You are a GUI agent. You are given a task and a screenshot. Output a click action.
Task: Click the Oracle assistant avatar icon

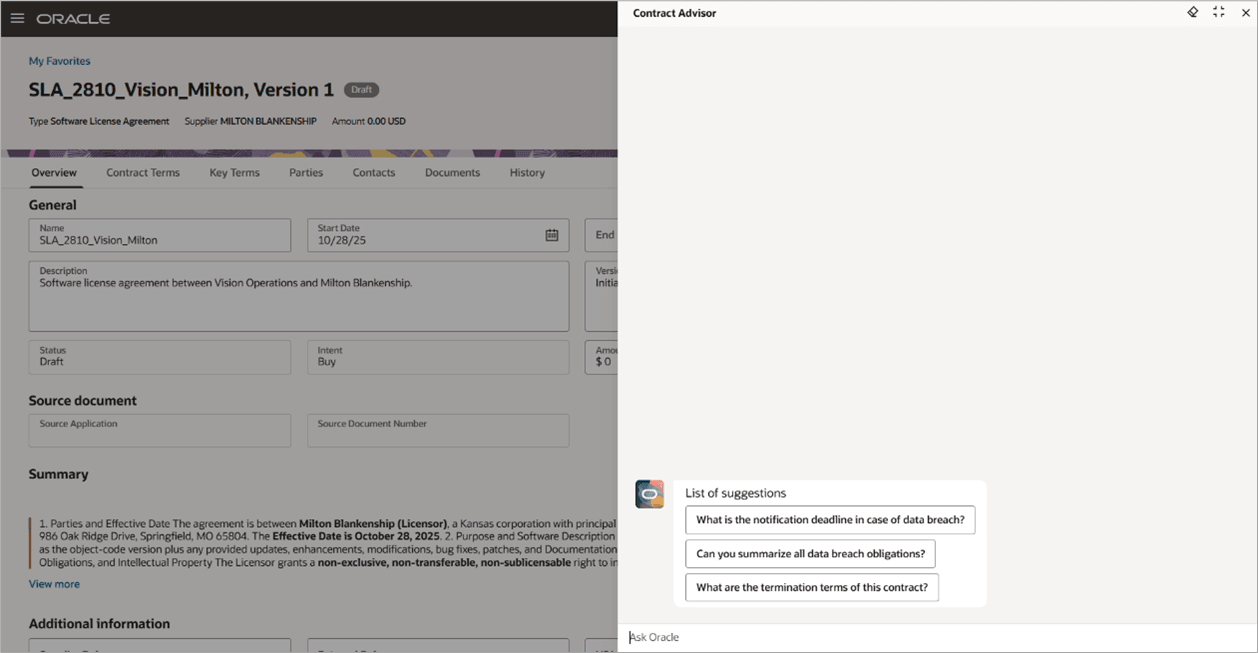(649, 493)
